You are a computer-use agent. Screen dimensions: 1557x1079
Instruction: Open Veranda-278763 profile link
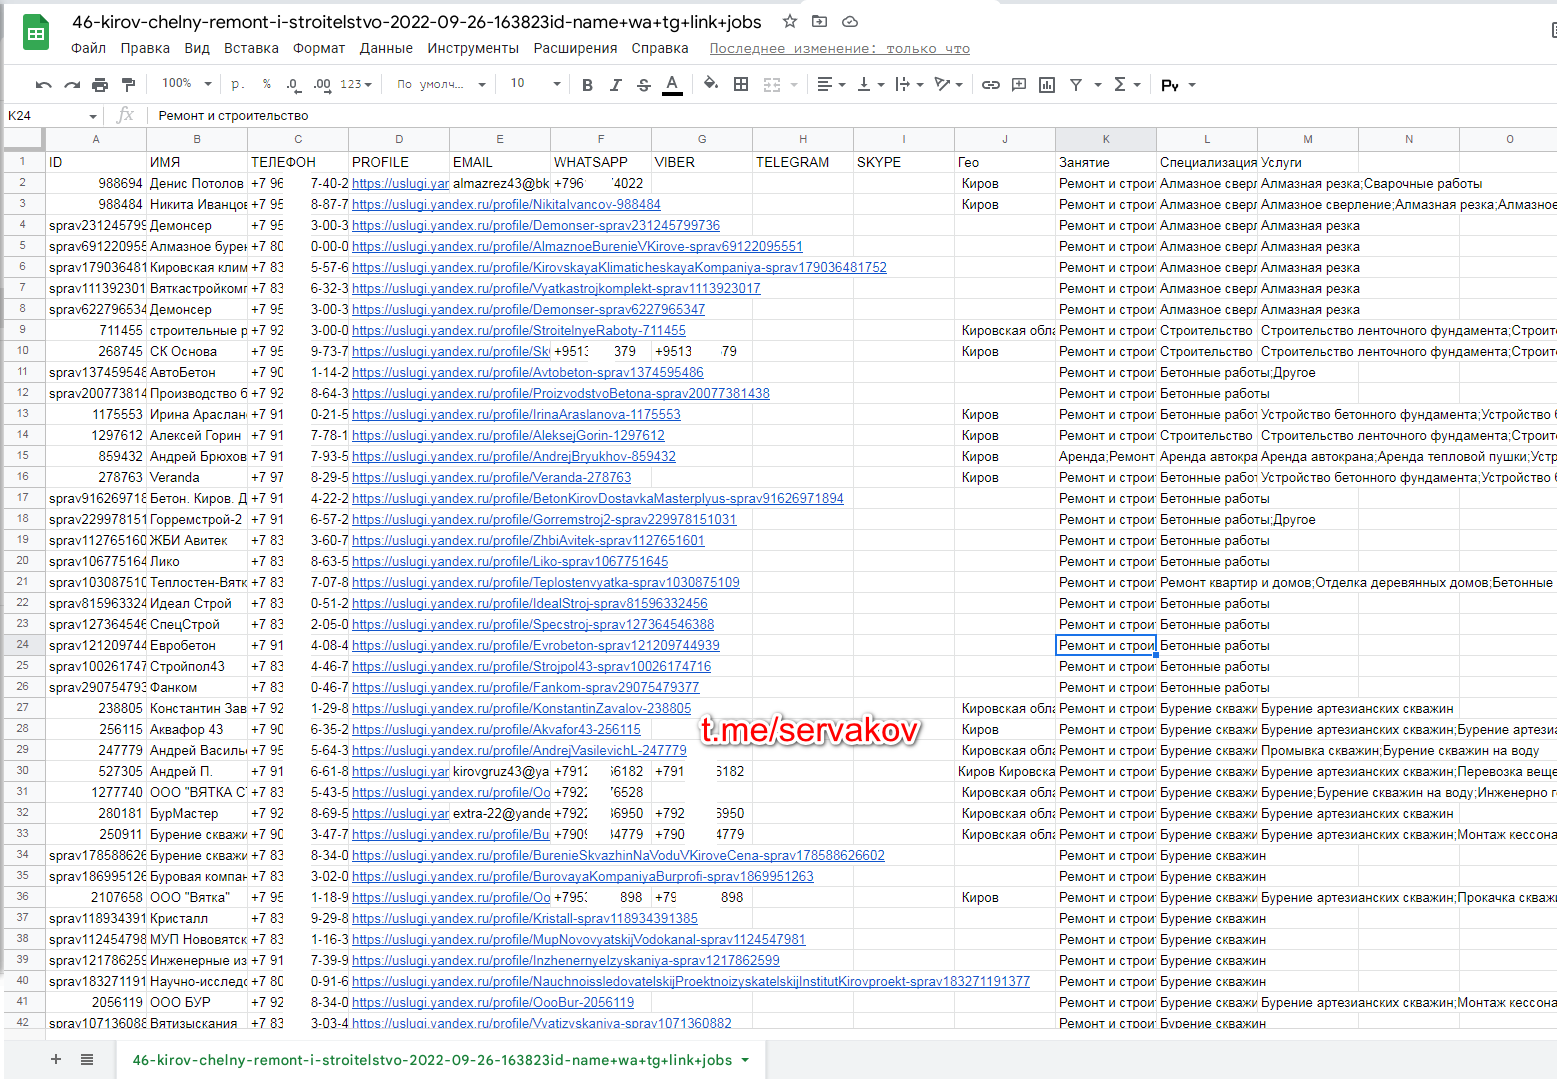tap(492, 477)
